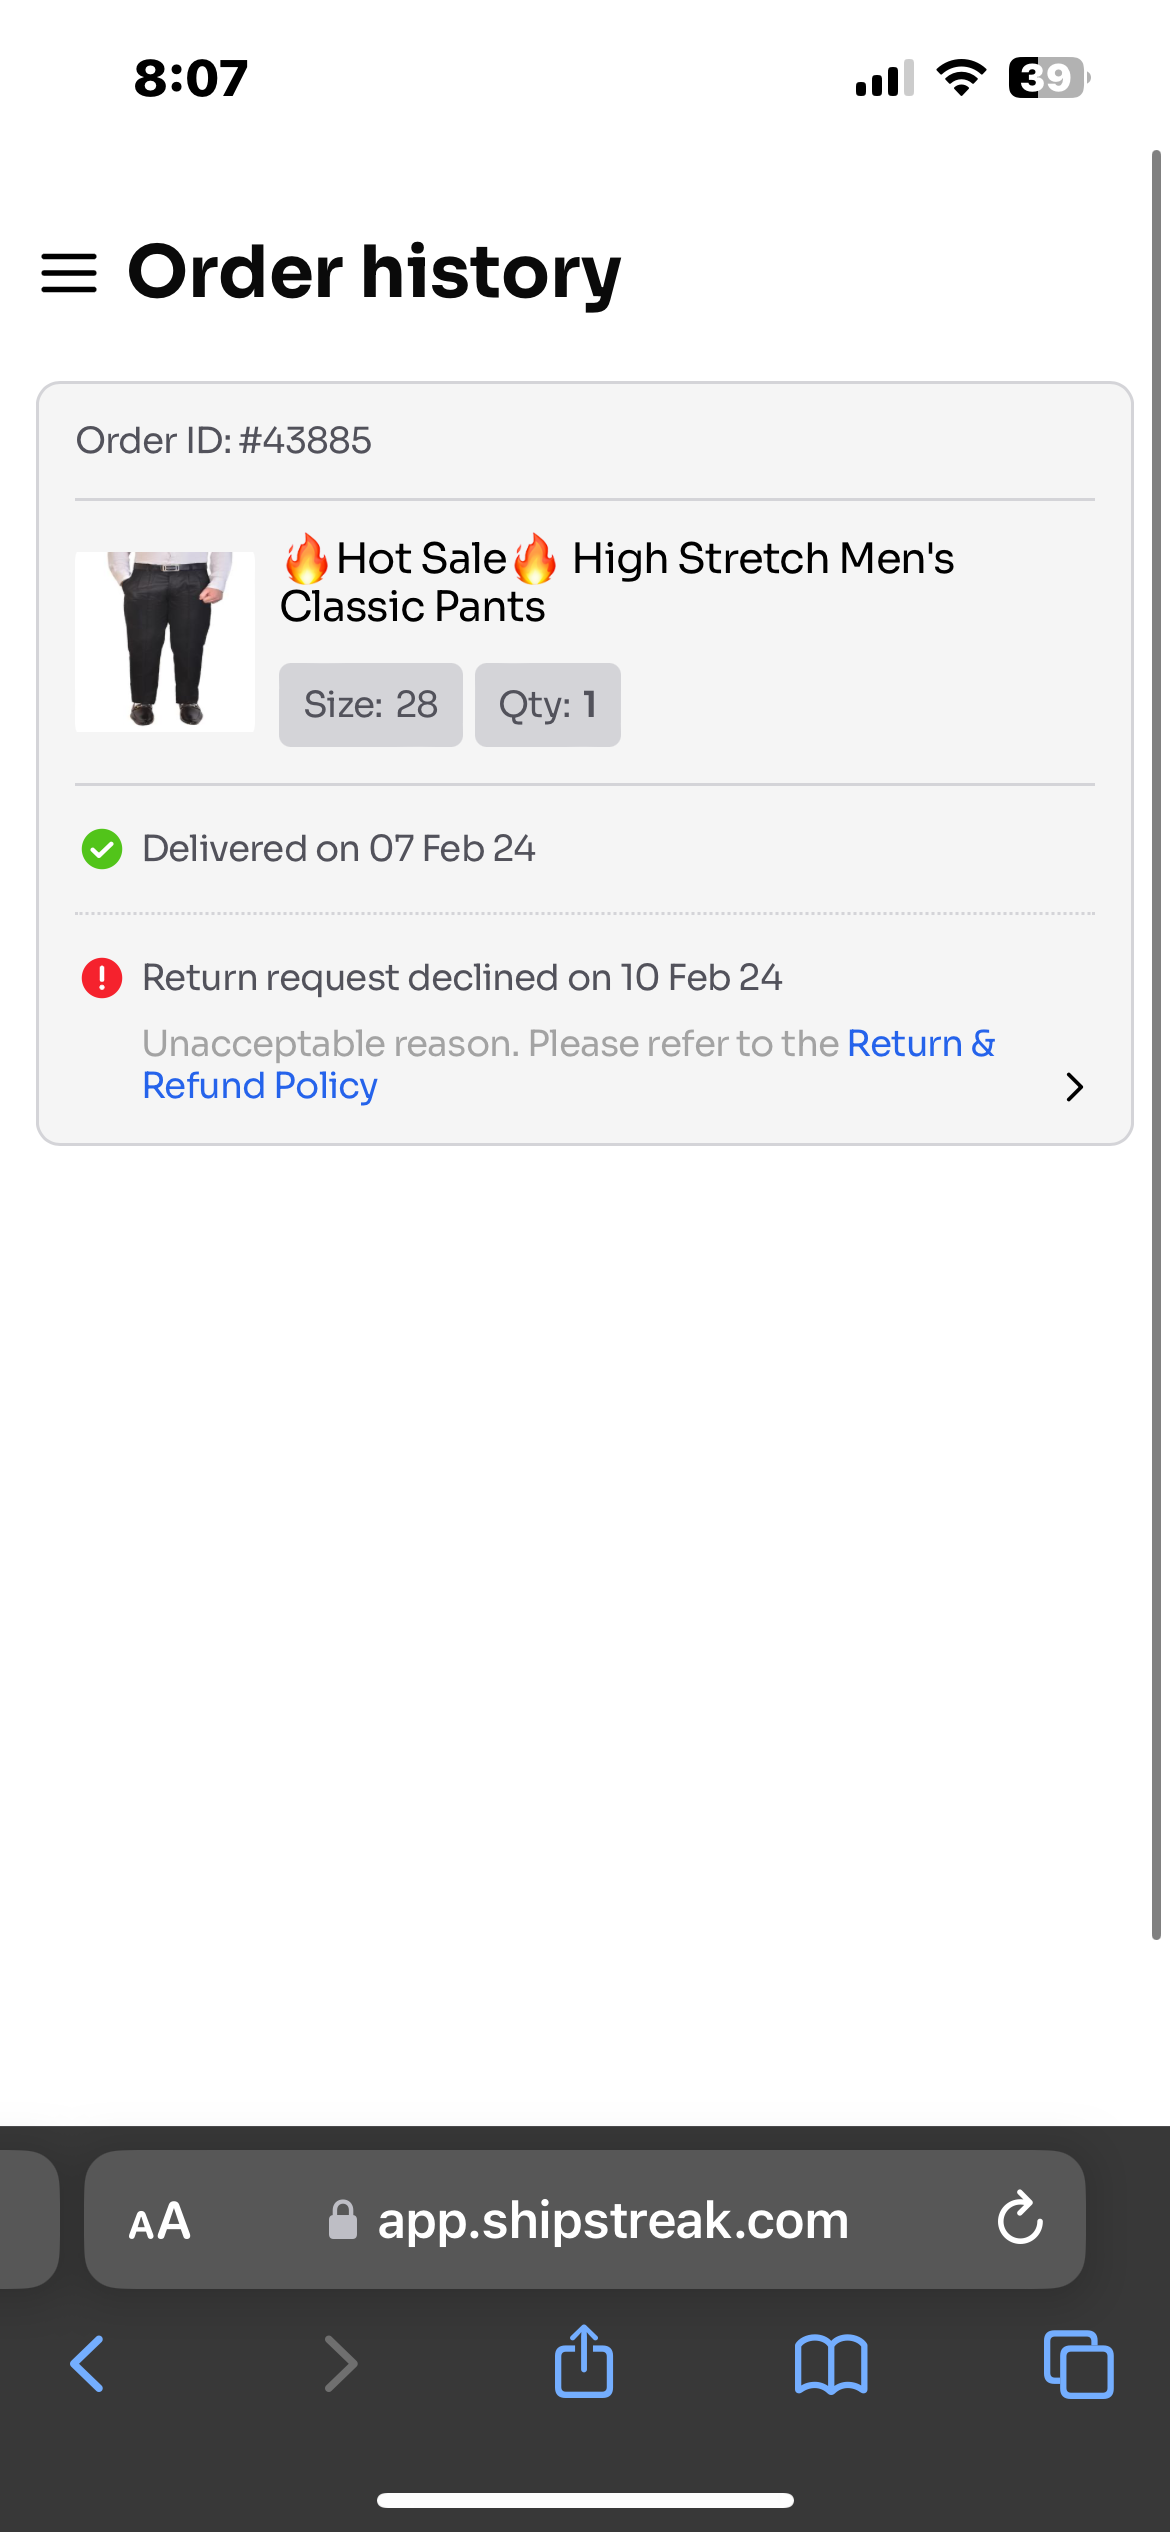The image size is (1170, 2532).
Task: Reload the shipstreak page
Action: point(1020,2220)
